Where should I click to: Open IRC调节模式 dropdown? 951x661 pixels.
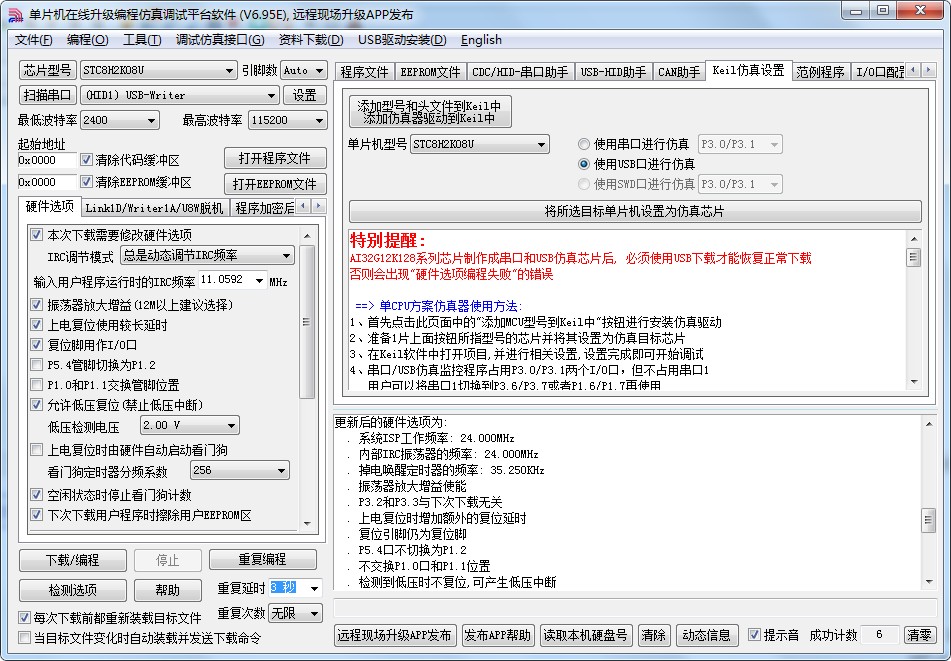pos(207,255)
